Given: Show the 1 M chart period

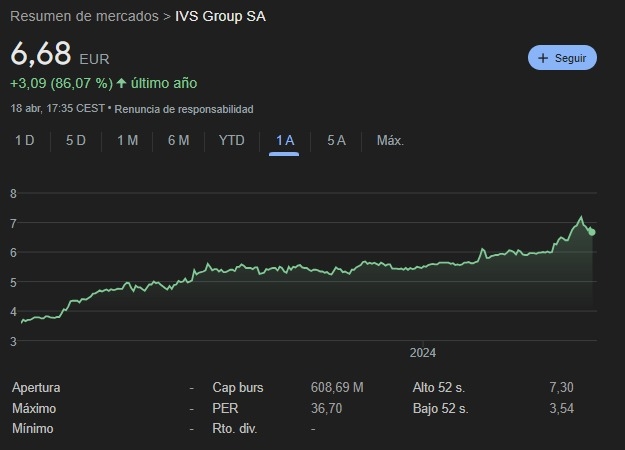Looking at the screenshot, I should (x=127, y=141).
